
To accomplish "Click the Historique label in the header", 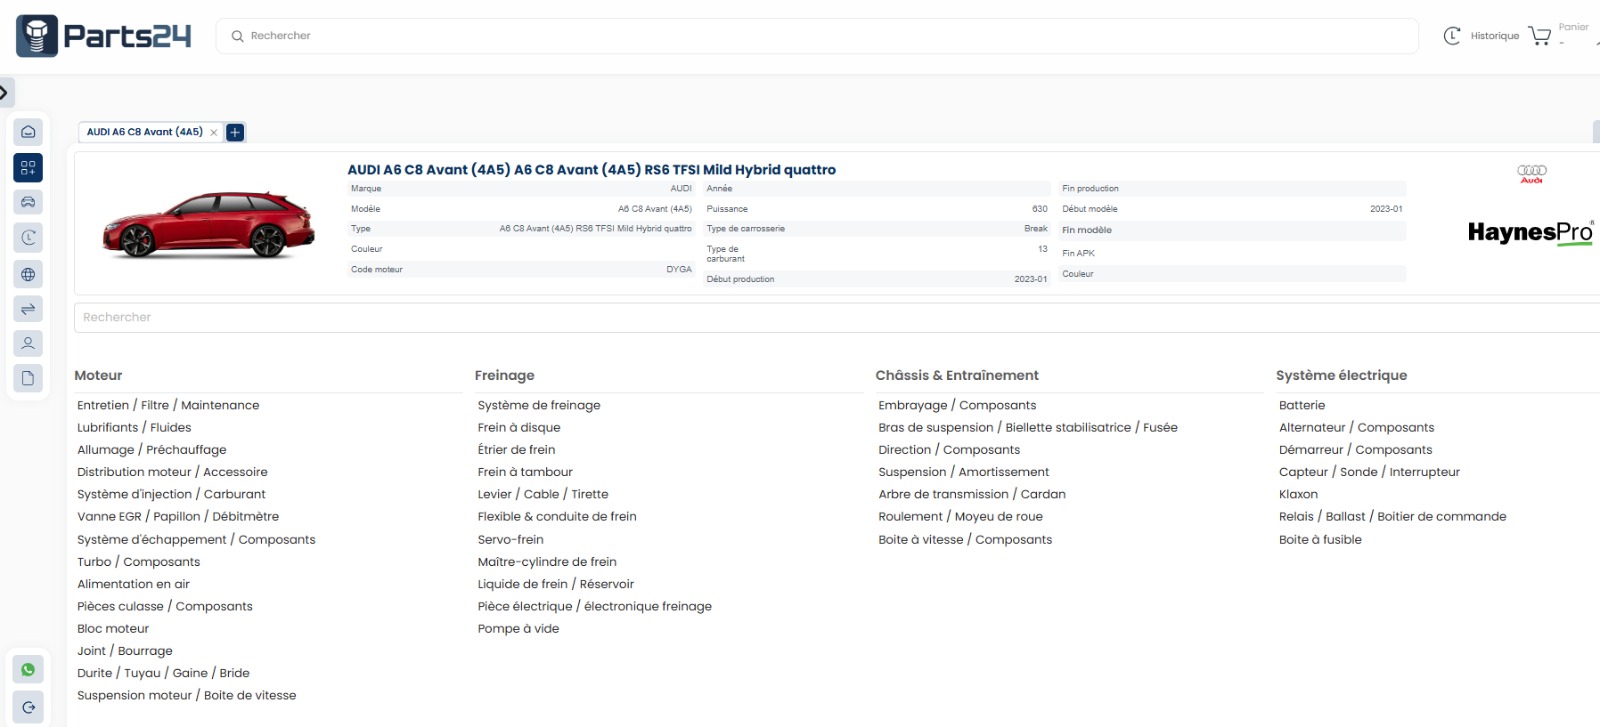I will pos(1495,36).
